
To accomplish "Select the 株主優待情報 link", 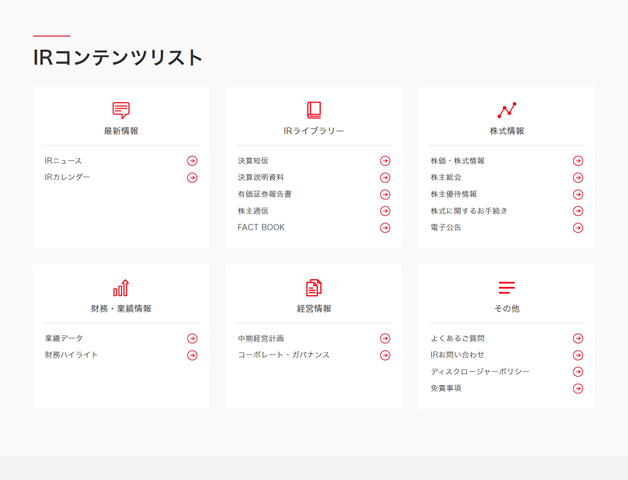I will [x=454, y=194].
